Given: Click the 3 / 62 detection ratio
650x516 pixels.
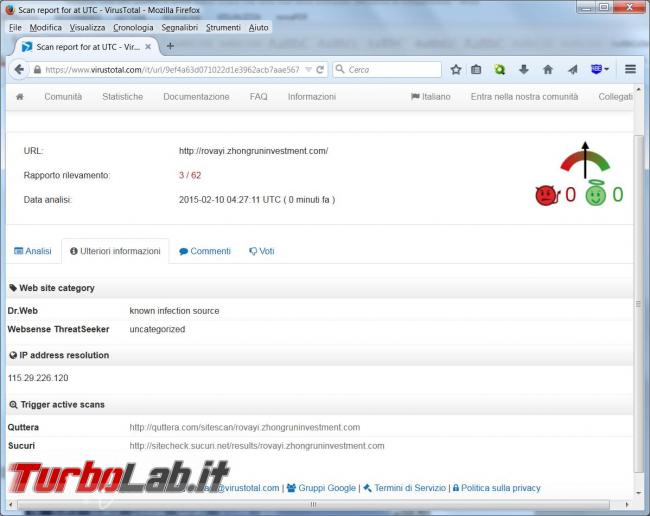Looking at the screenshot, I should click(x=190, y=175).
